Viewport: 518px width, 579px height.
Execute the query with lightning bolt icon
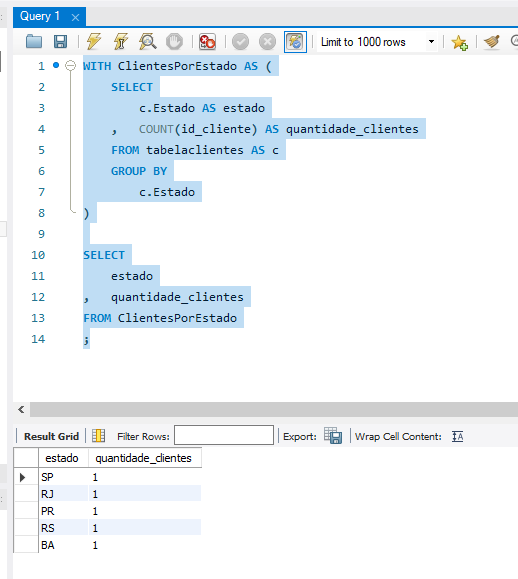[x=94, y=41]
